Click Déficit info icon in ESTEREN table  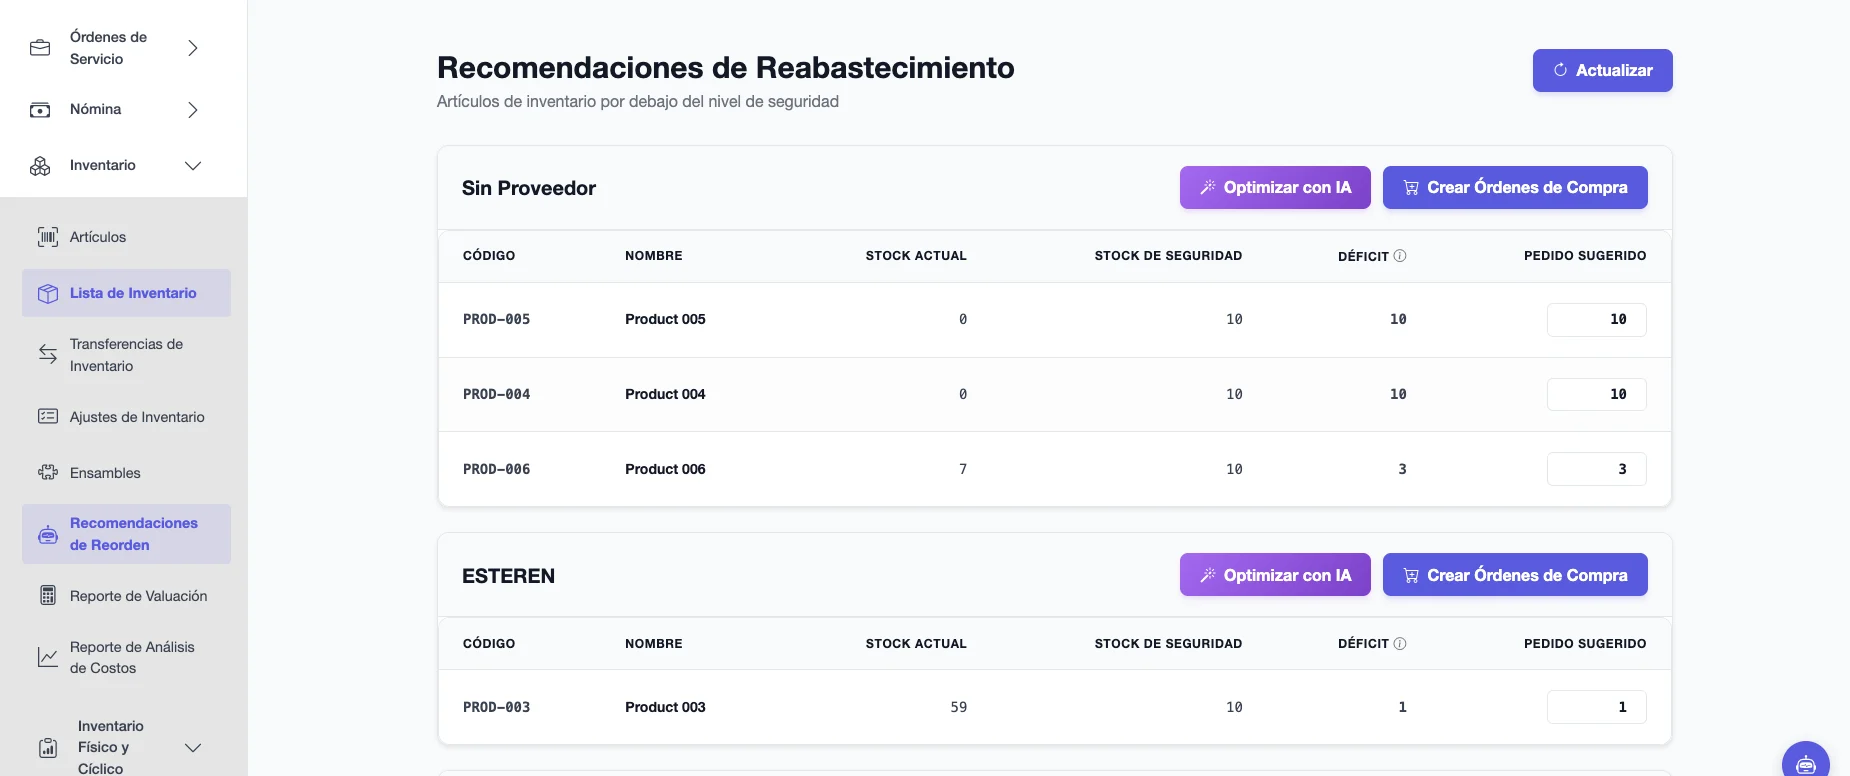pos(1400,644)
